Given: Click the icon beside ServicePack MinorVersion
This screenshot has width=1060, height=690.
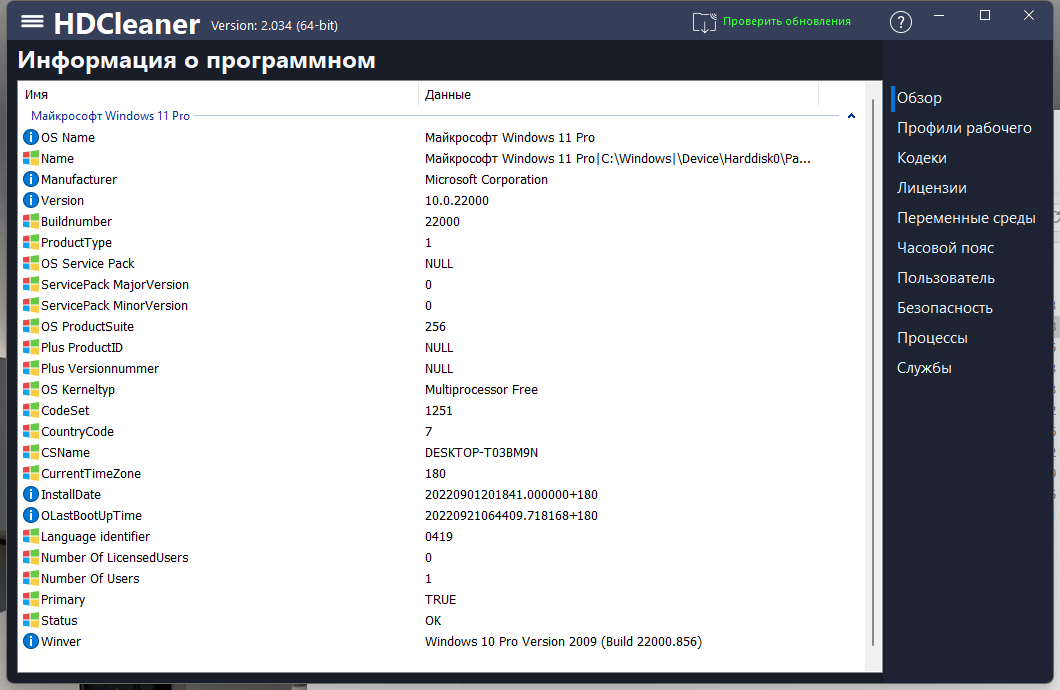Looking at the screenshot, I should point(30,305).
